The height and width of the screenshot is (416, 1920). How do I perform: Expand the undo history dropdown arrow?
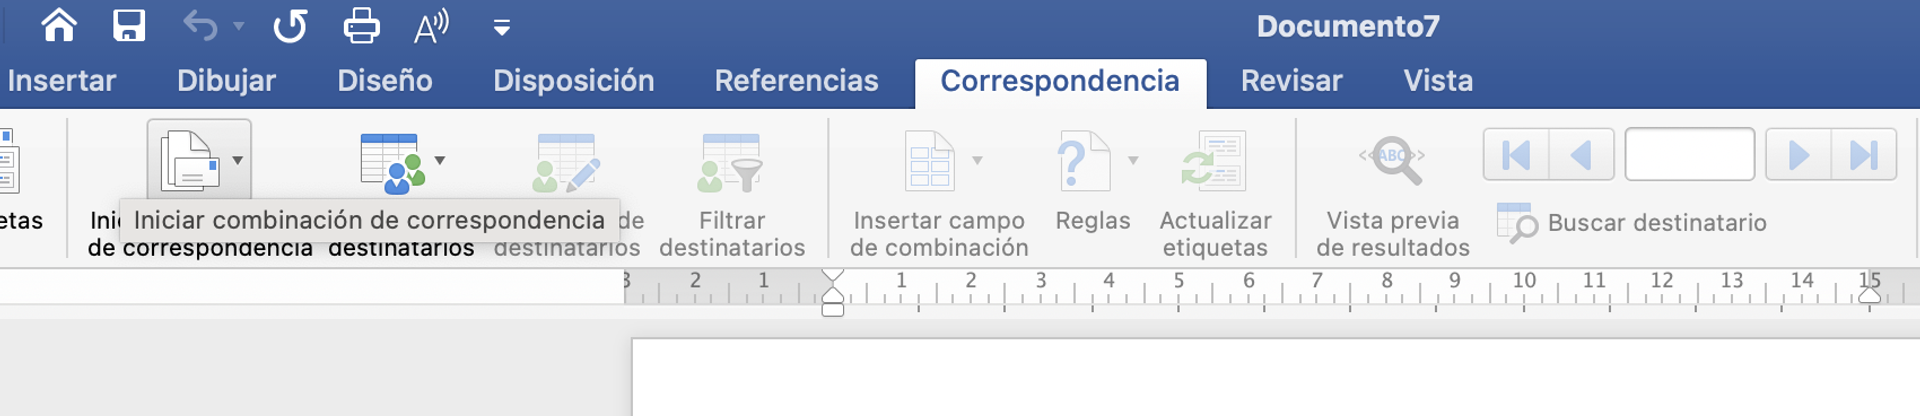[239, 26]
